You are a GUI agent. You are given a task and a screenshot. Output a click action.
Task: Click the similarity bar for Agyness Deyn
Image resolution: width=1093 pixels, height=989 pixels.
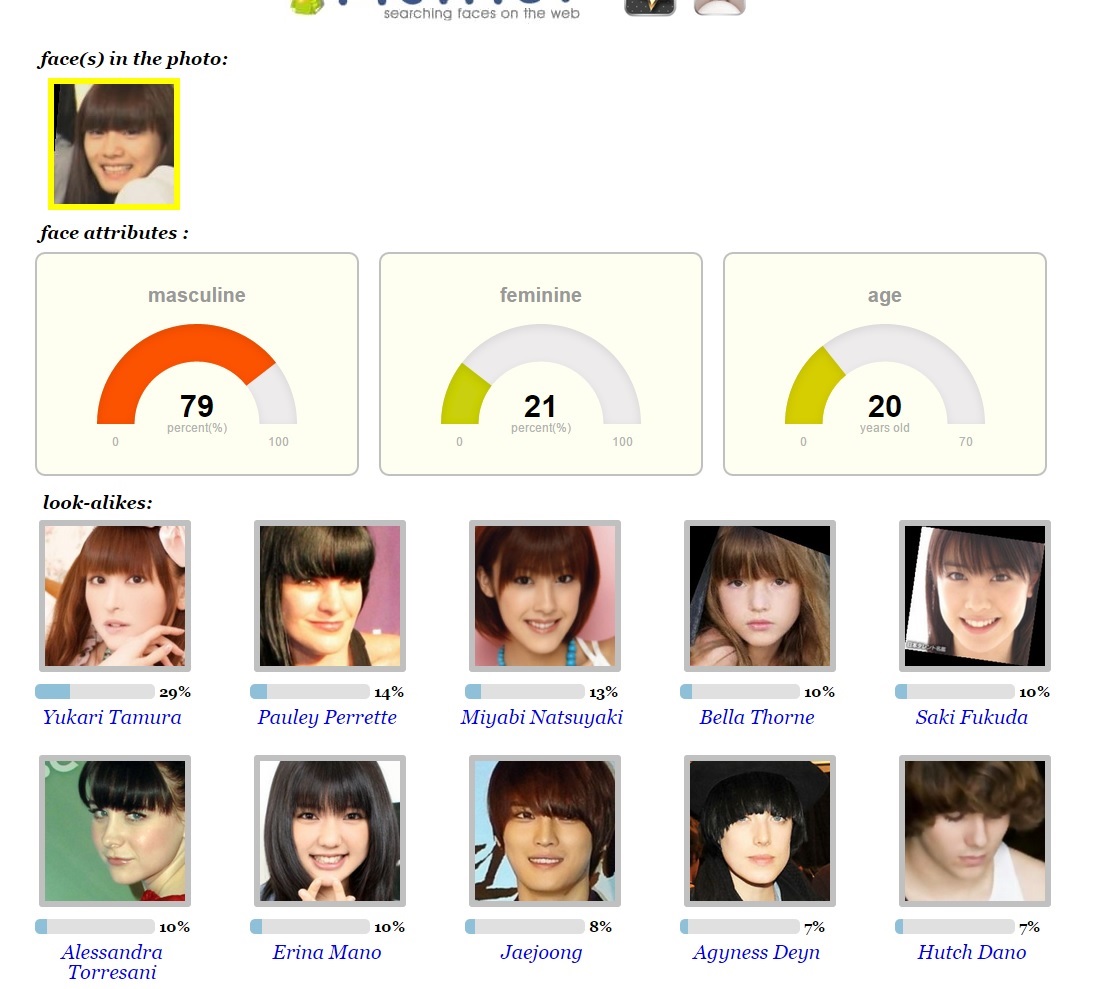740,926
